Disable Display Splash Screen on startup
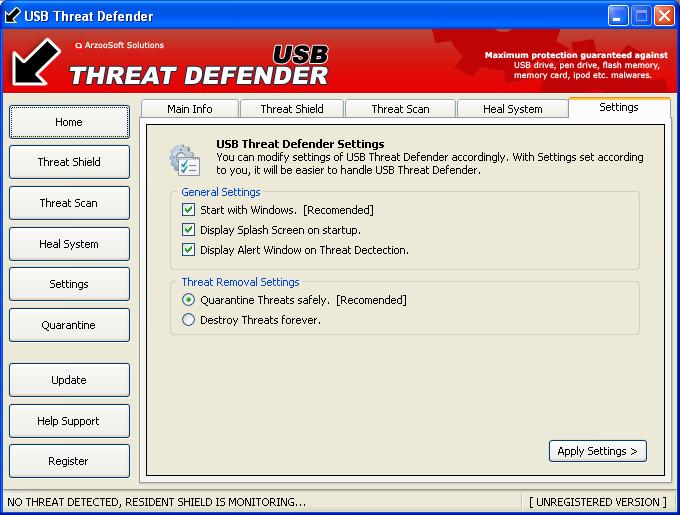Screen dimensions: 680x515 [188, 230]
